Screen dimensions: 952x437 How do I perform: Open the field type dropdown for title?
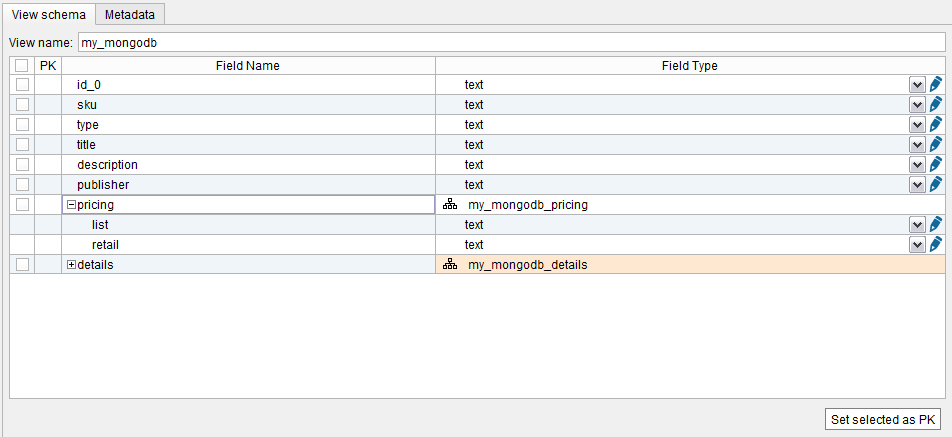[x=917, y=145]
